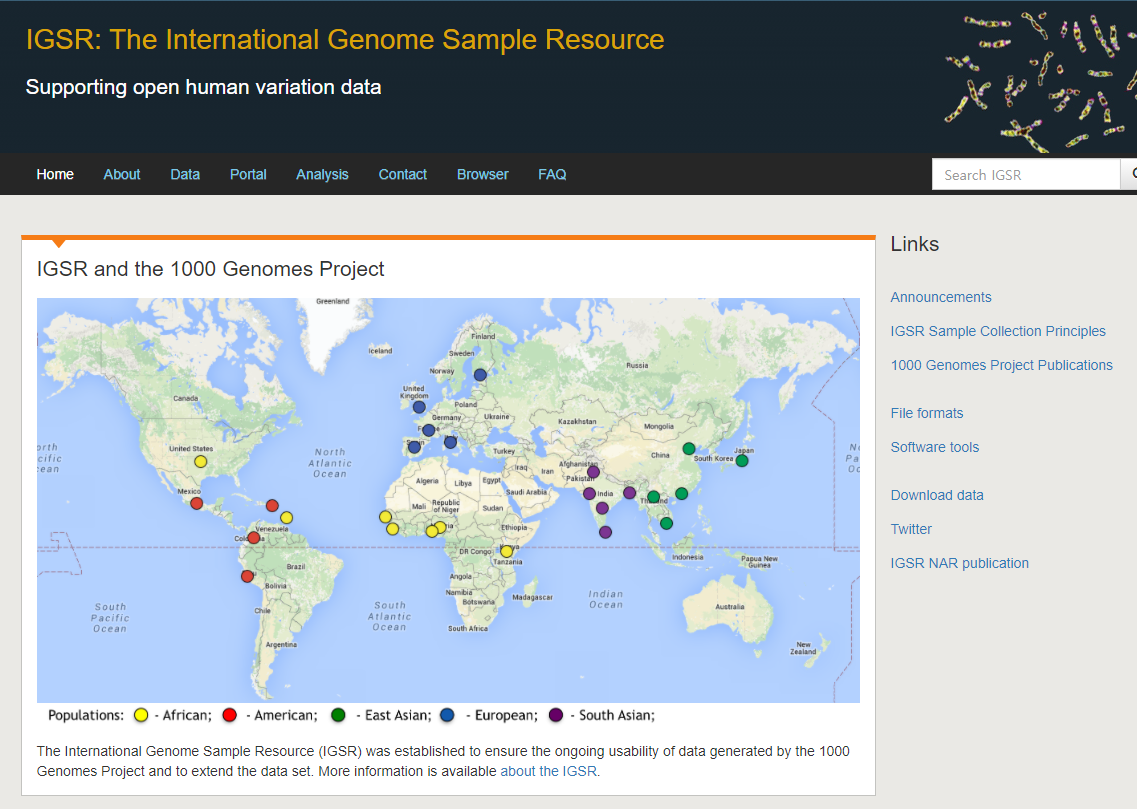This screenshot has height=809, width=1137.
Task: Open the Data nav item
Action: pos(185,175)
